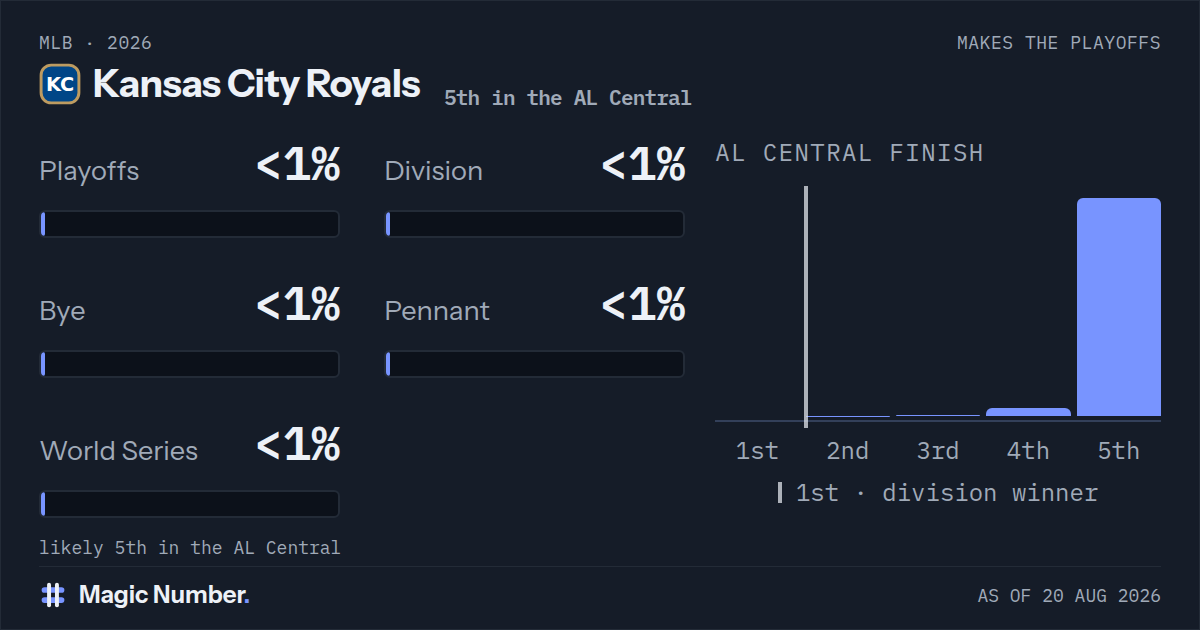Screen dimensions: 1200x630
Task: Click the 5th place finish chart bar
Action: [1119, 307]
